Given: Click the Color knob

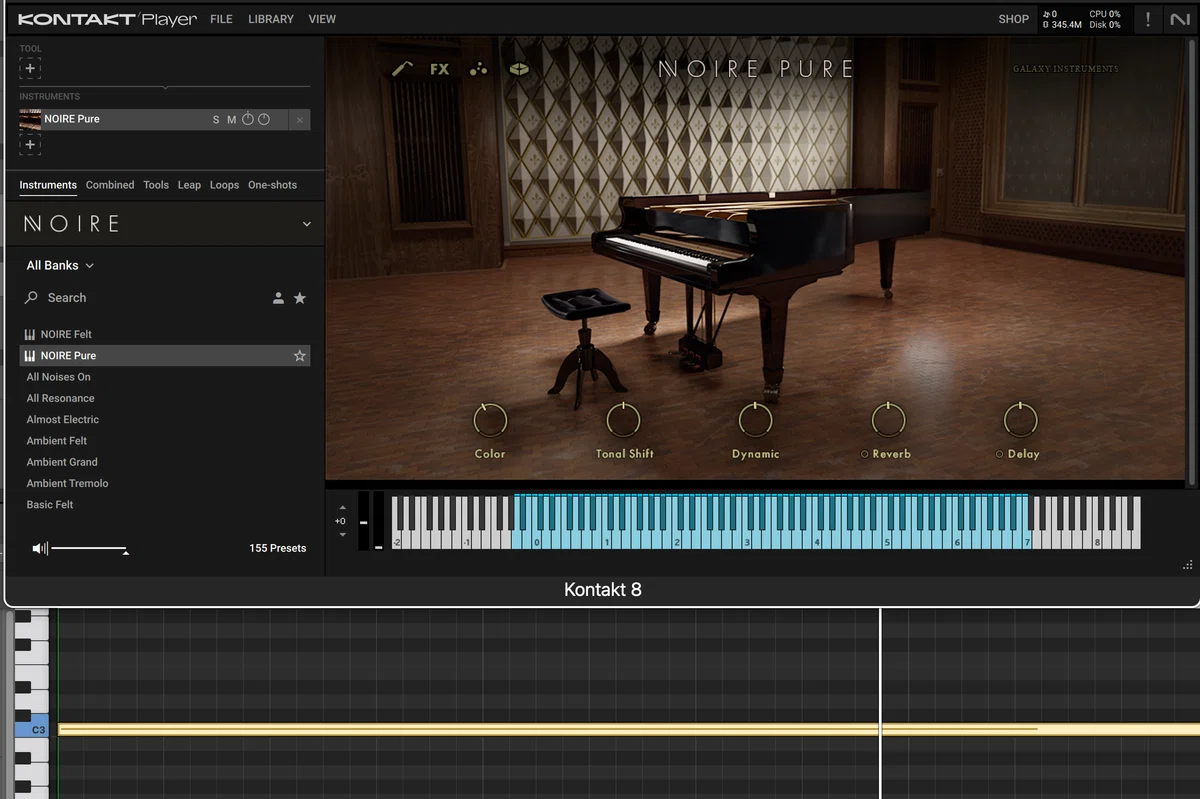Looking at the screenshot, I should pos(490,420).
